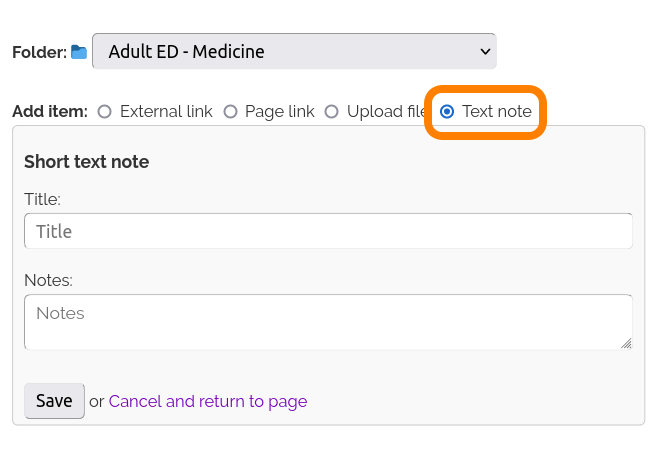Select the Text note radio button

click(447, 112)
